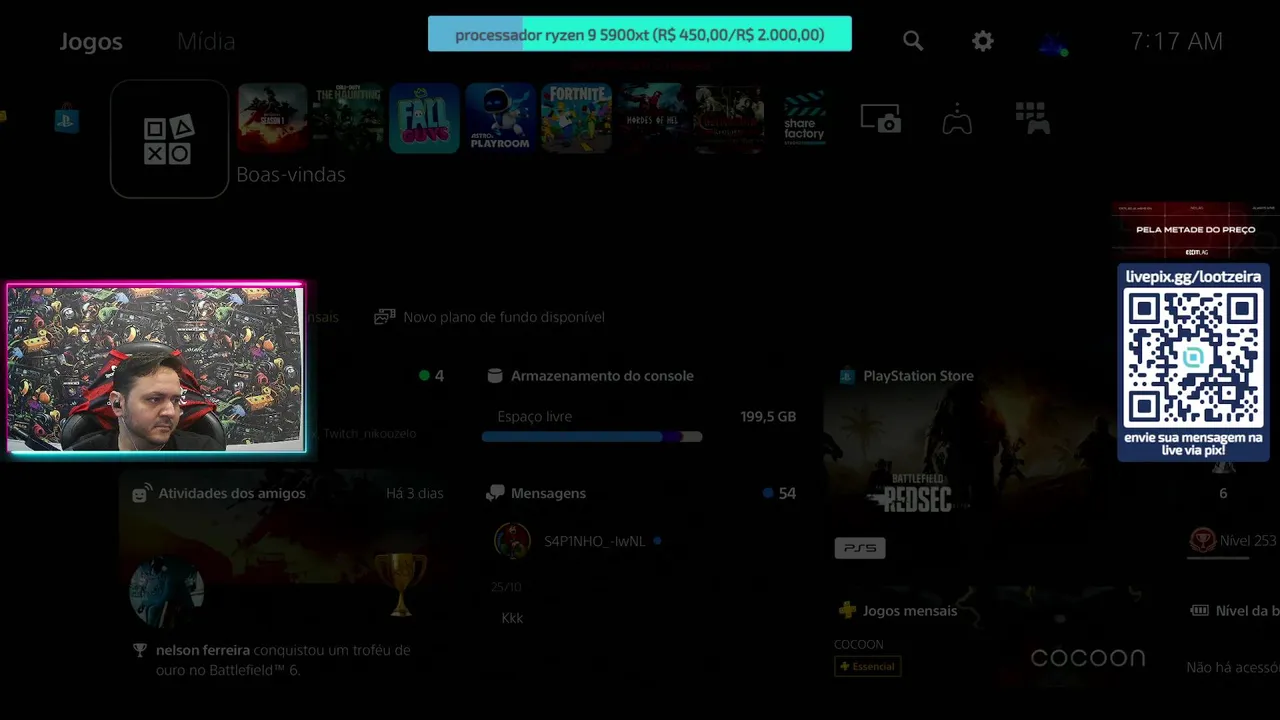Click the Twitch_nikouzelo friend name
The image size is (1280, 720).
[369, 434]
